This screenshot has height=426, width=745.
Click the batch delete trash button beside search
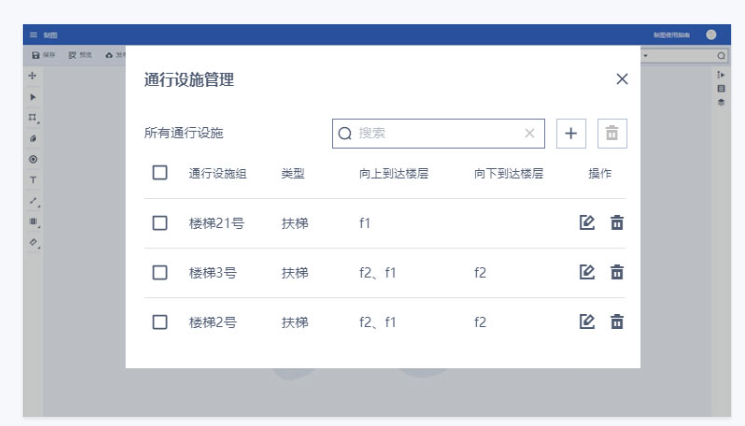click(x=612, y=133)
